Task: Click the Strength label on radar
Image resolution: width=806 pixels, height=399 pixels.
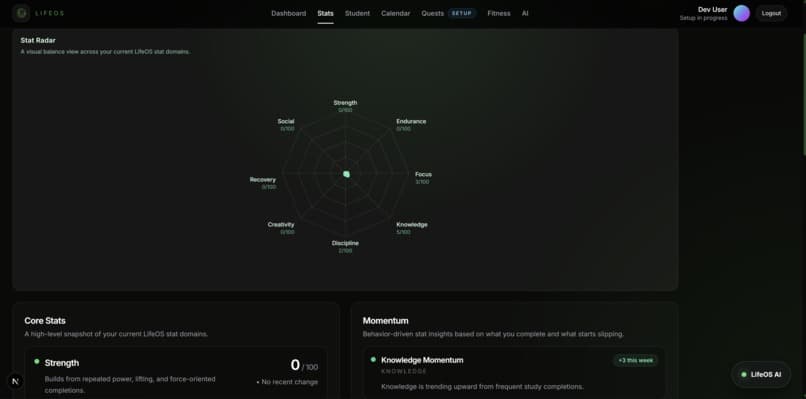Action: point(345,102)
